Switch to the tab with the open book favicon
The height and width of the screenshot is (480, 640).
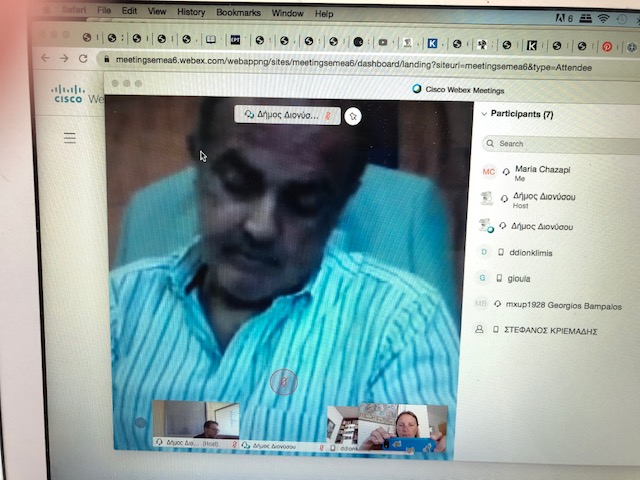(211, 40)
